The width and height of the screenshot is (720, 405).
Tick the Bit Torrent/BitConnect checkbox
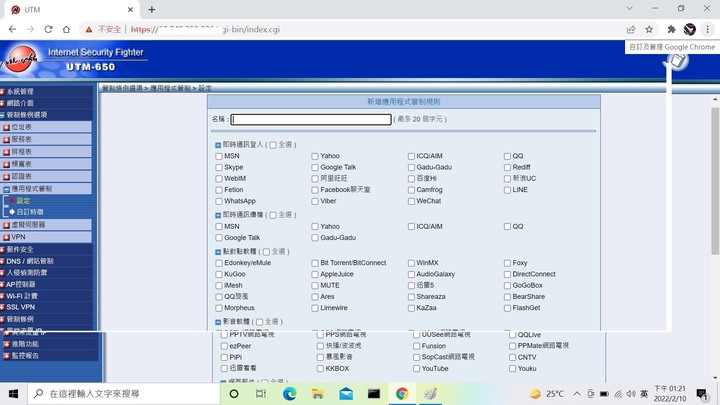[x=315, y=263]
